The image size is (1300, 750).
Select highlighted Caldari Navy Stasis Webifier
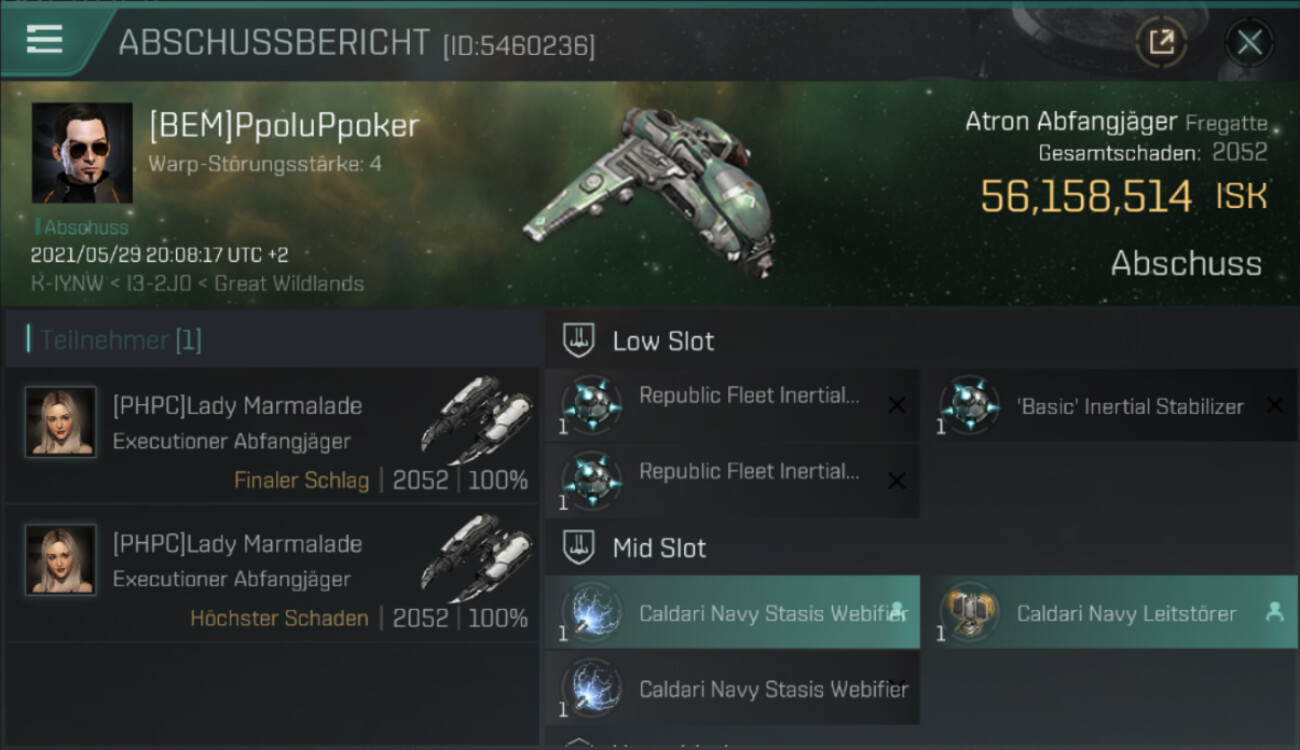tap(733, 611)
